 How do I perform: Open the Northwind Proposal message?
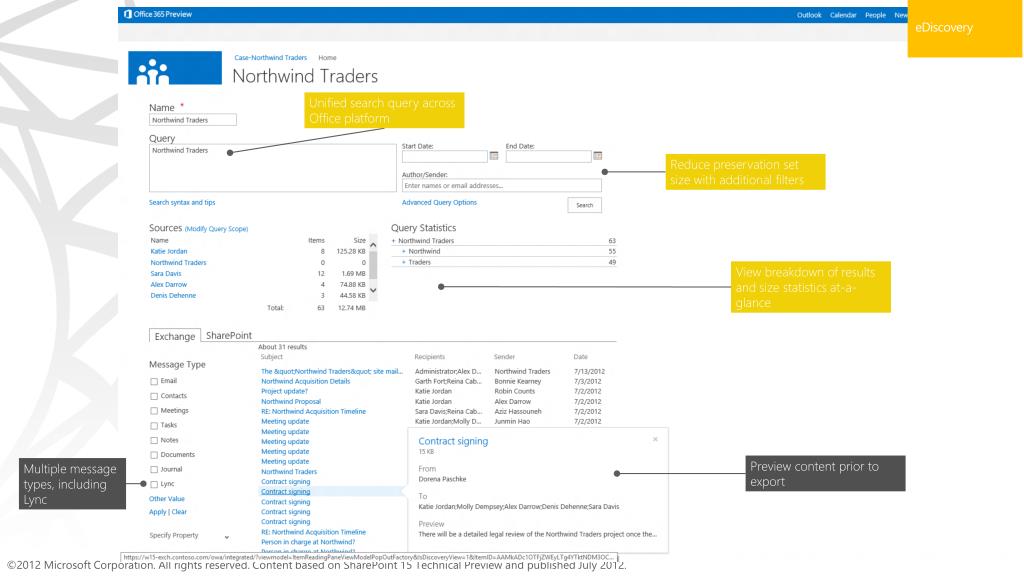tap(291, 402)
